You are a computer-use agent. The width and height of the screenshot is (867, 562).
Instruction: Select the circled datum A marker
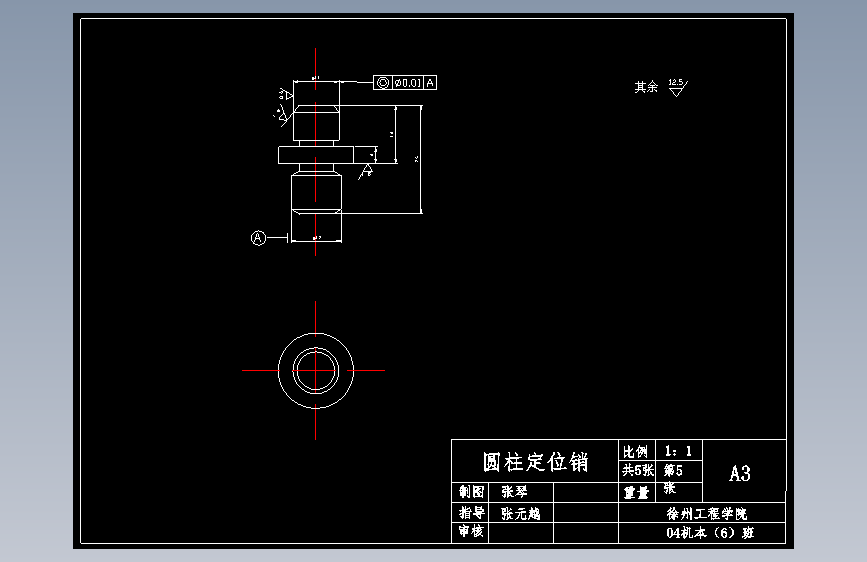258,238
